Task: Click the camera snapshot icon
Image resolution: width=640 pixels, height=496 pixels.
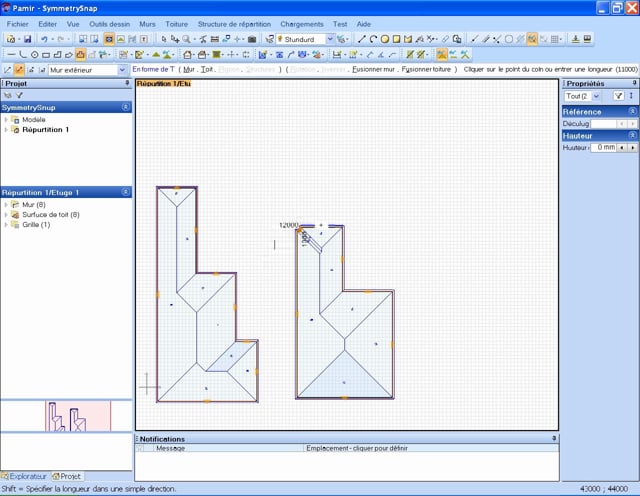Action: [252, 39]
